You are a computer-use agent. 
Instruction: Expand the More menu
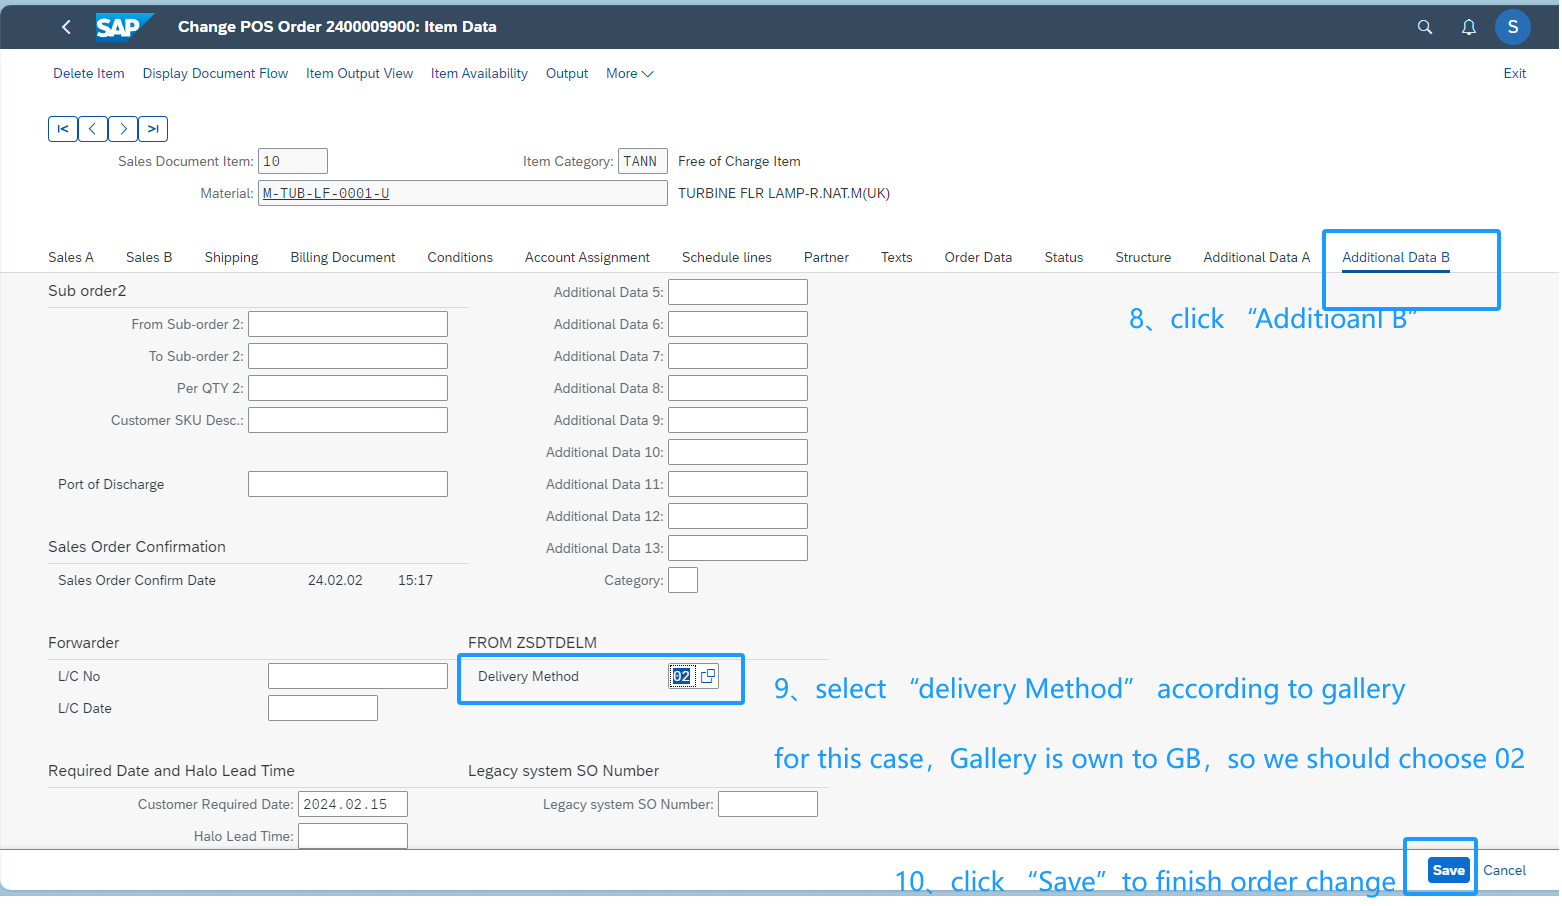(629, 74)
